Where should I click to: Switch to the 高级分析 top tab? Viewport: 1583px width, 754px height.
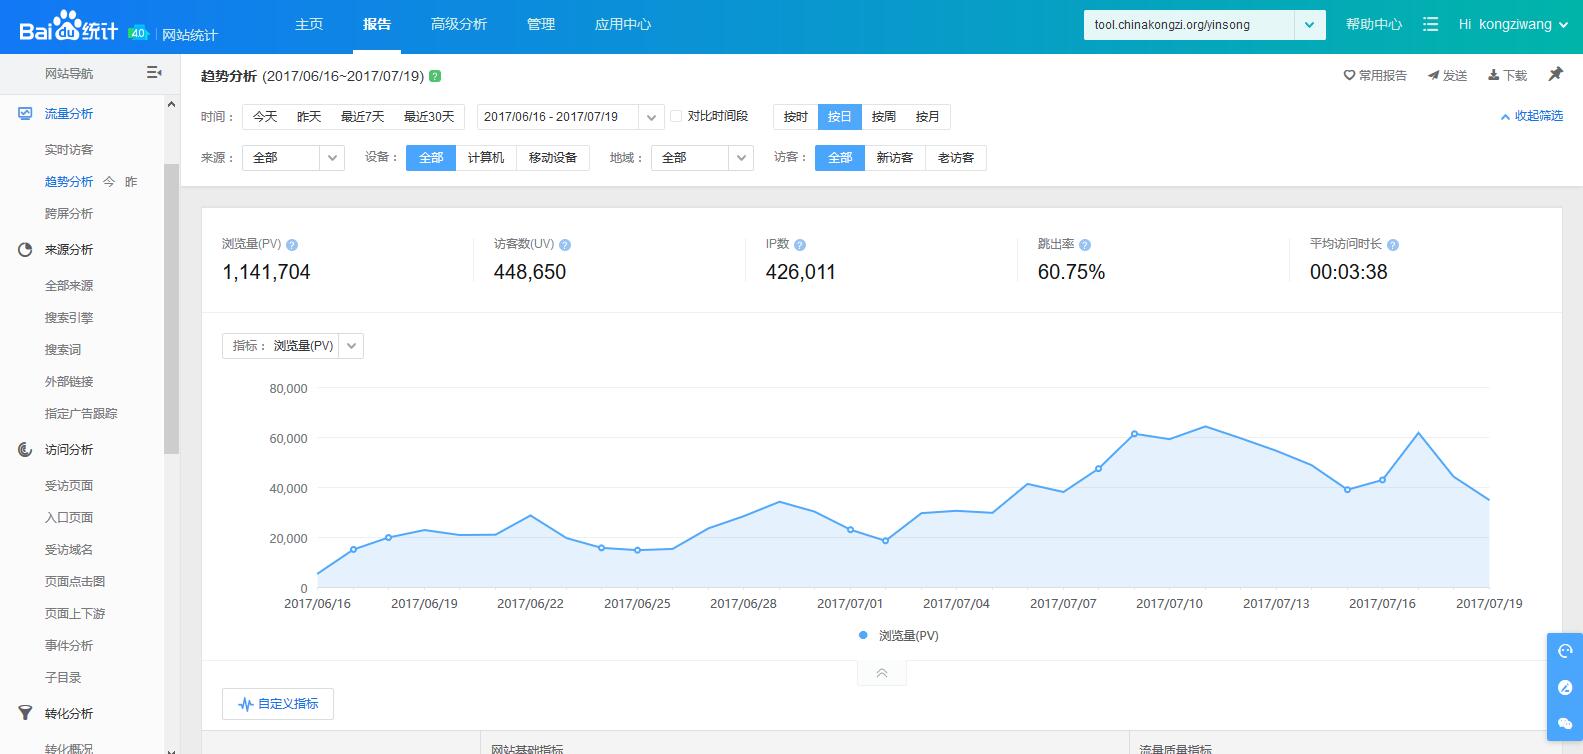click(458, 25)
